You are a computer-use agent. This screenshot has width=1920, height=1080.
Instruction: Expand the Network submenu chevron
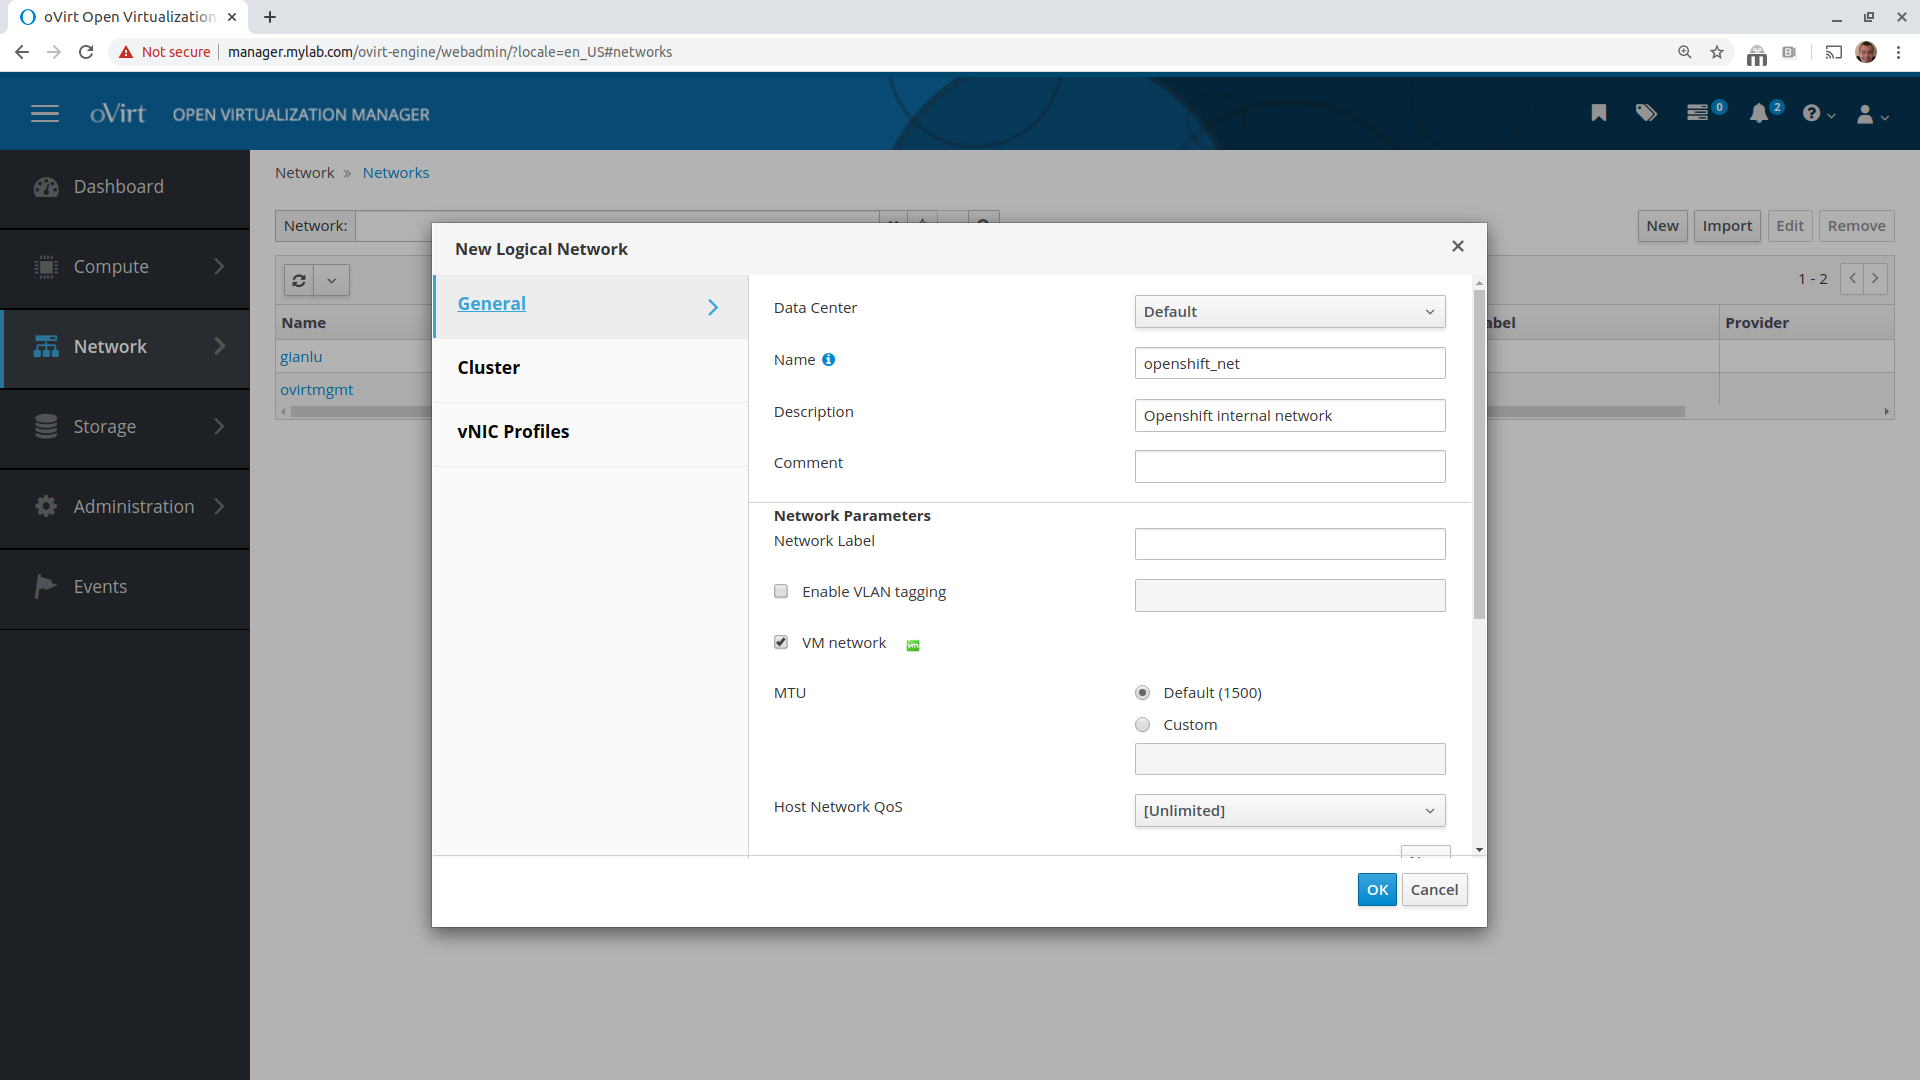(x=219, y=347)
